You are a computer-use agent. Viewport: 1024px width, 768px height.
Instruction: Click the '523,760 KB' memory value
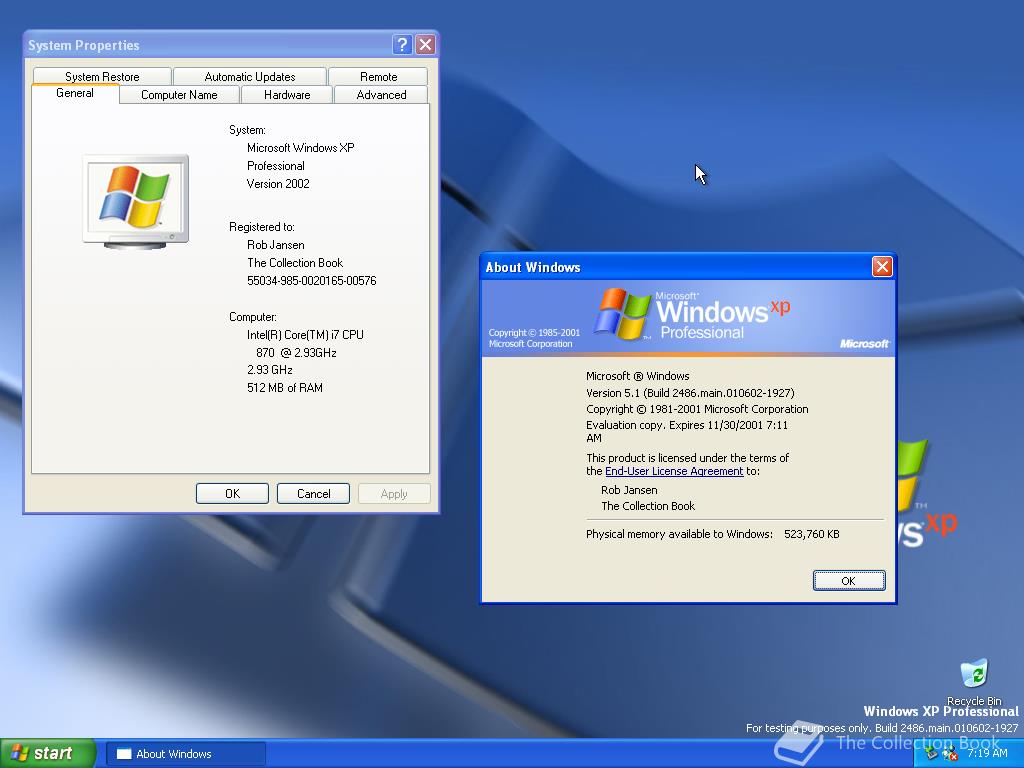812,534
